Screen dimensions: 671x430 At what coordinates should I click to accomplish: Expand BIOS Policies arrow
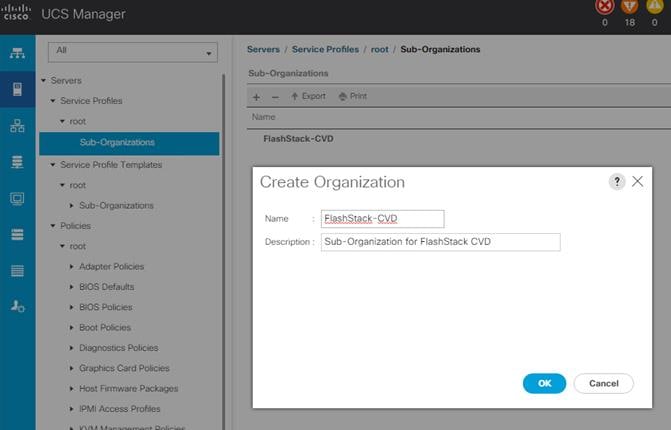coord(72,307)
